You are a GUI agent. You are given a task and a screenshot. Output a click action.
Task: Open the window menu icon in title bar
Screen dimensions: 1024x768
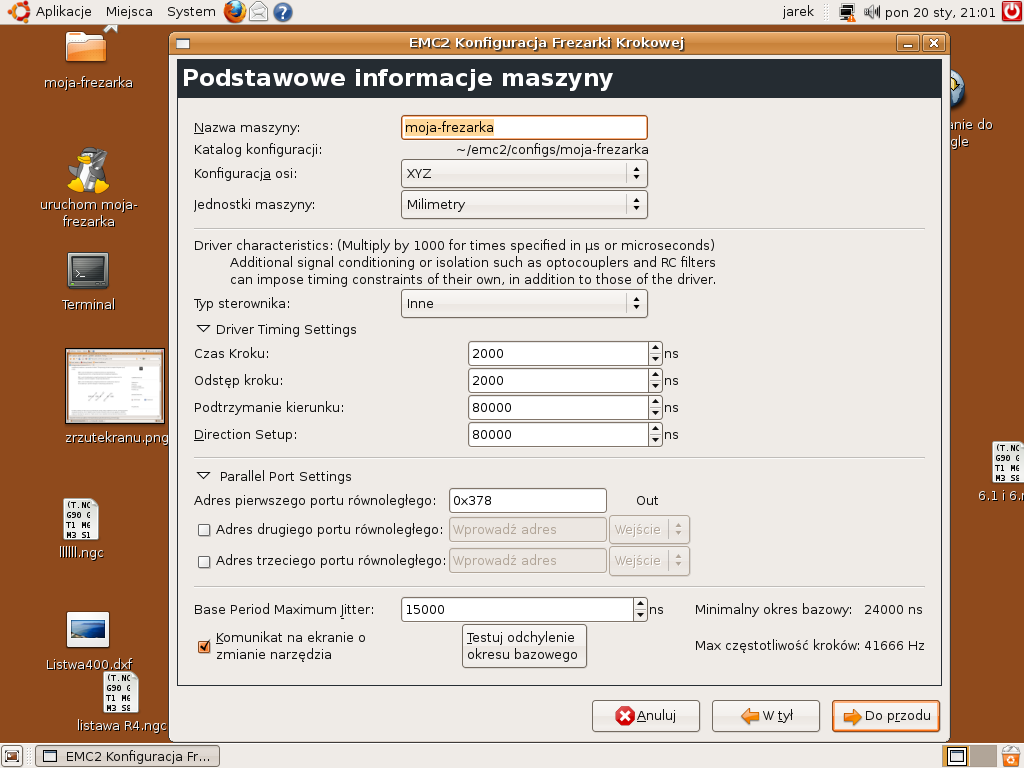click(x=183, y=44)
